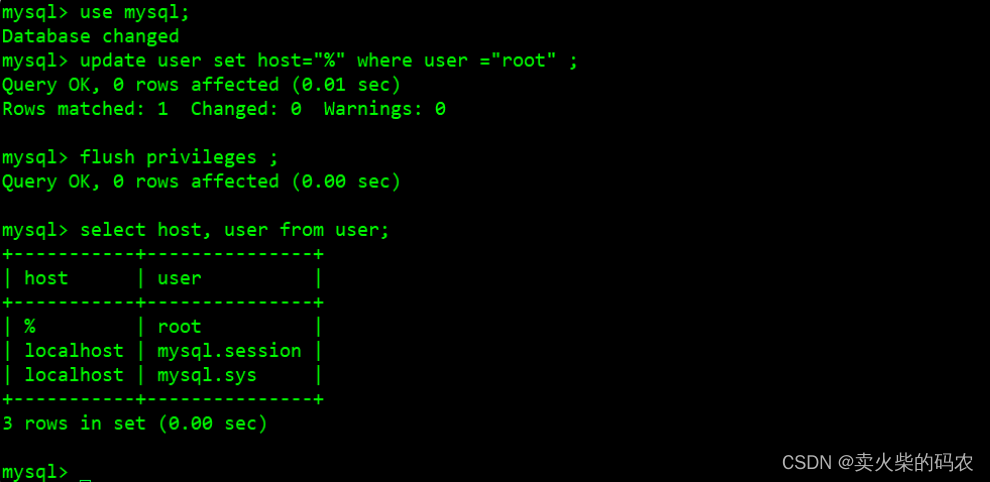990x482 pixels.
Task: Click the 'user' column header
Action: (179, 278)
